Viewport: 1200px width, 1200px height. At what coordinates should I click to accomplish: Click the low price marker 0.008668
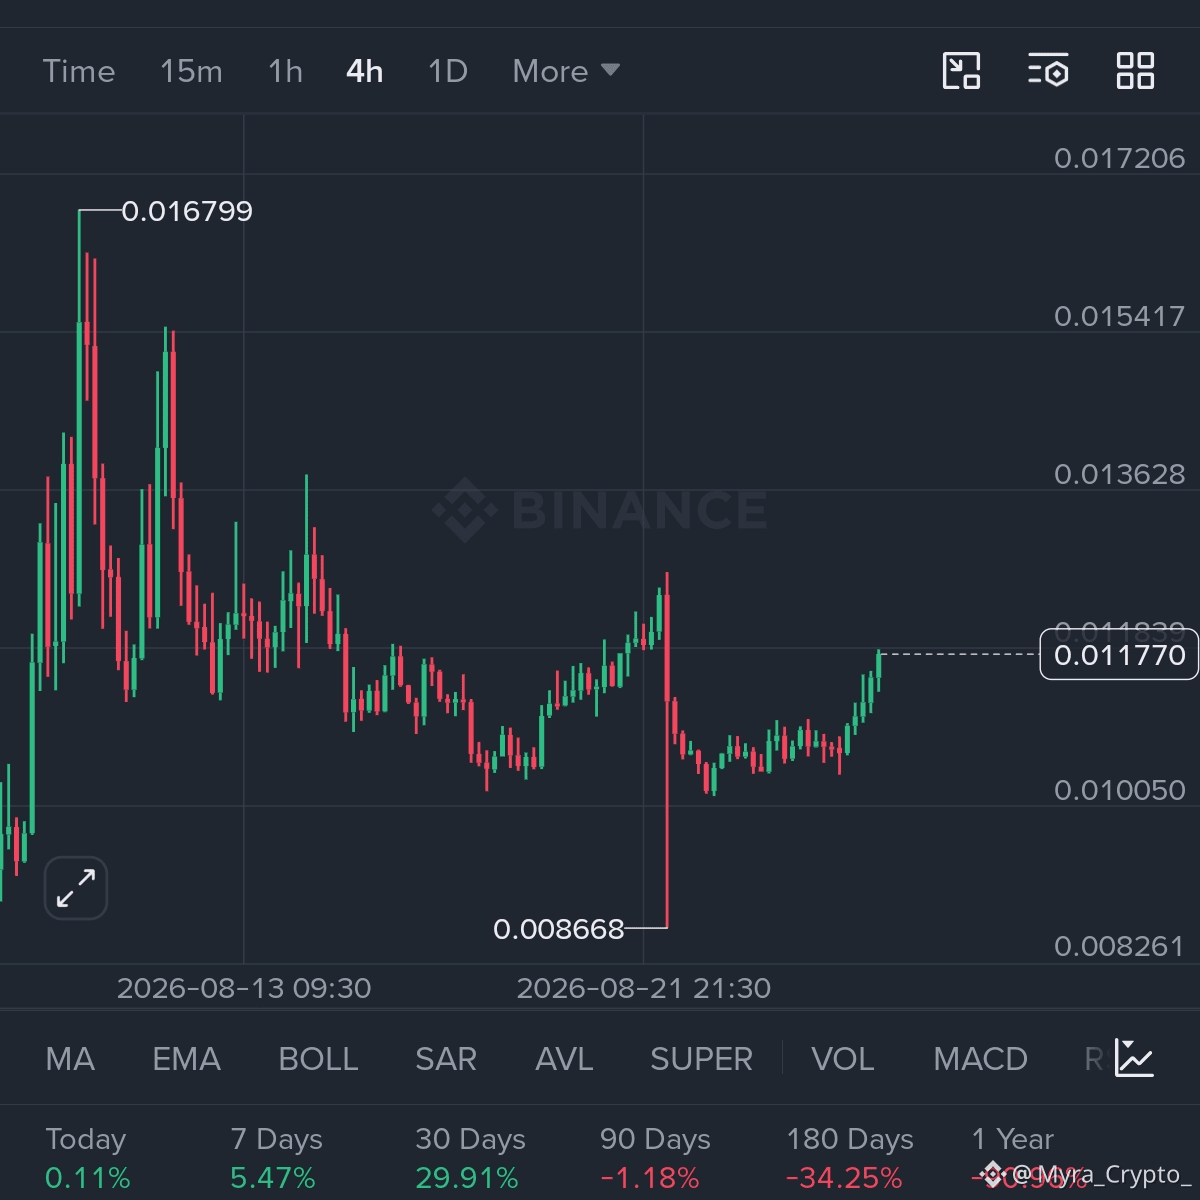click(559, 929)
